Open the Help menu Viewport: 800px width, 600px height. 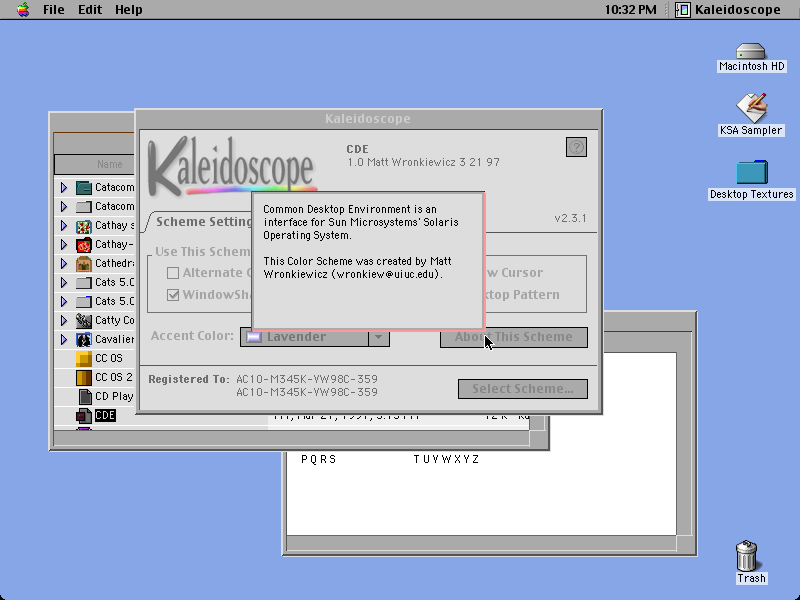(129, 9)
